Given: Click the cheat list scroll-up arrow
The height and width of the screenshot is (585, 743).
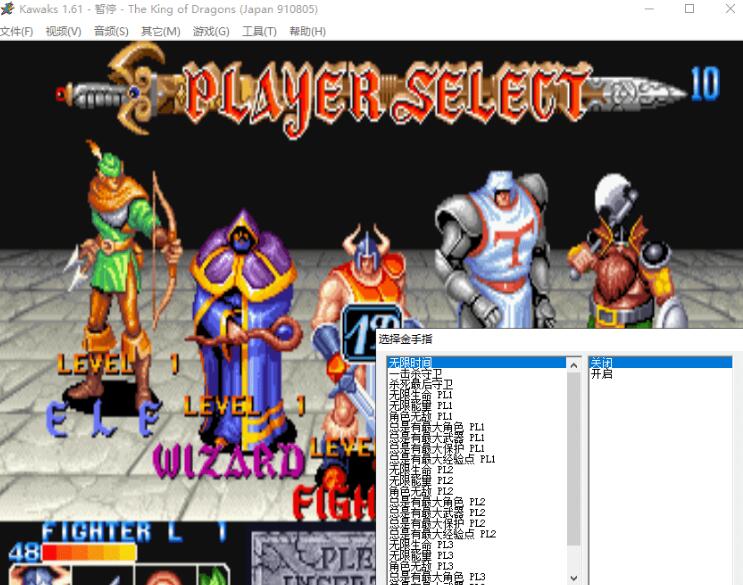Looking at the screenshot, I should [573, 365].
